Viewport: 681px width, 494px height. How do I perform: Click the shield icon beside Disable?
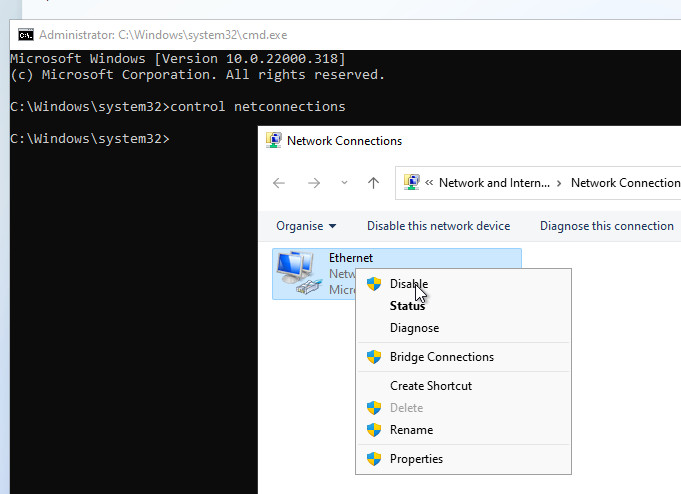pos(374,284)
